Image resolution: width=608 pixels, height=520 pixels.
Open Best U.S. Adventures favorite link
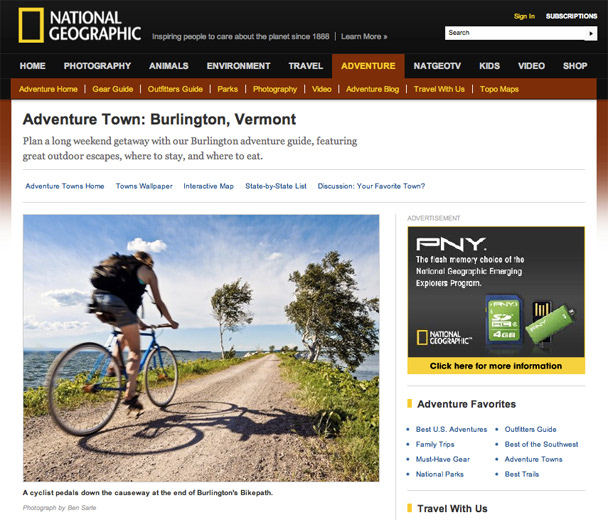tap(451, 429)
